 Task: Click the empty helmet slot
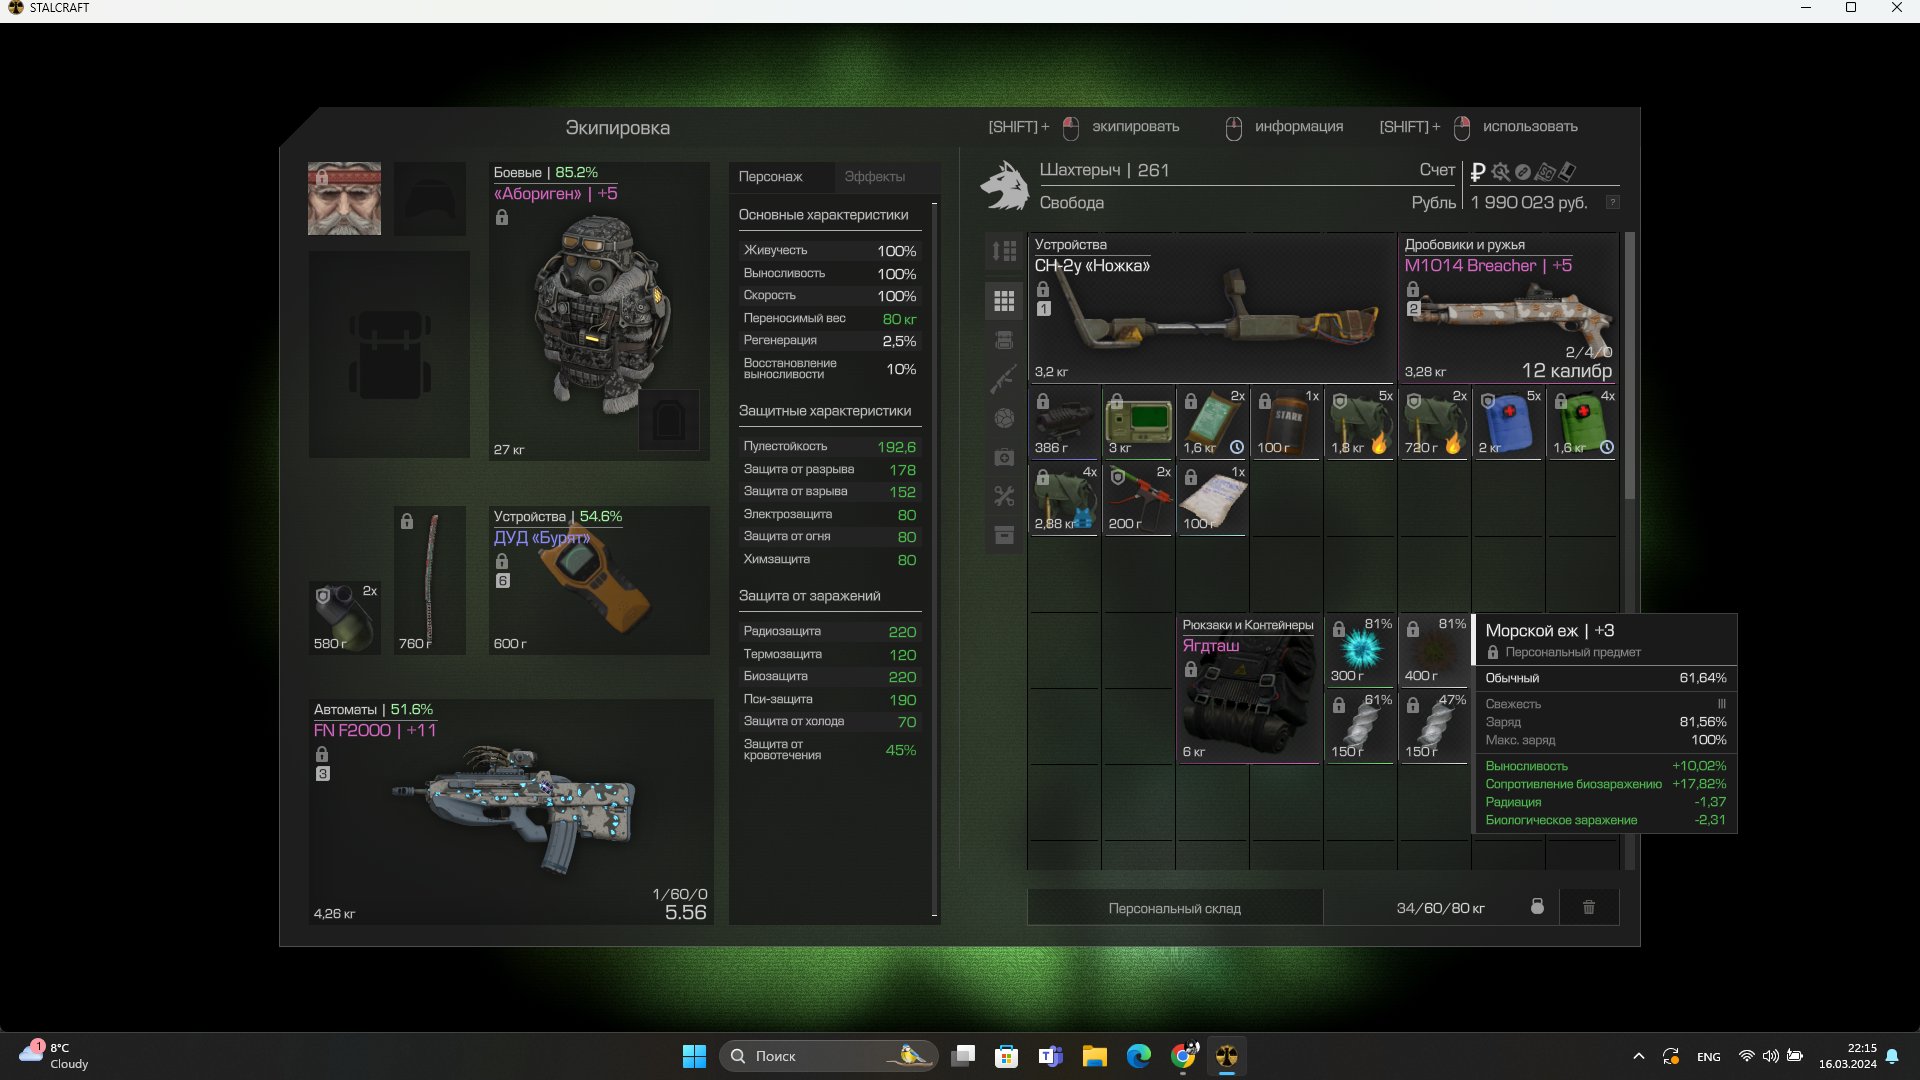coord(429,198)
